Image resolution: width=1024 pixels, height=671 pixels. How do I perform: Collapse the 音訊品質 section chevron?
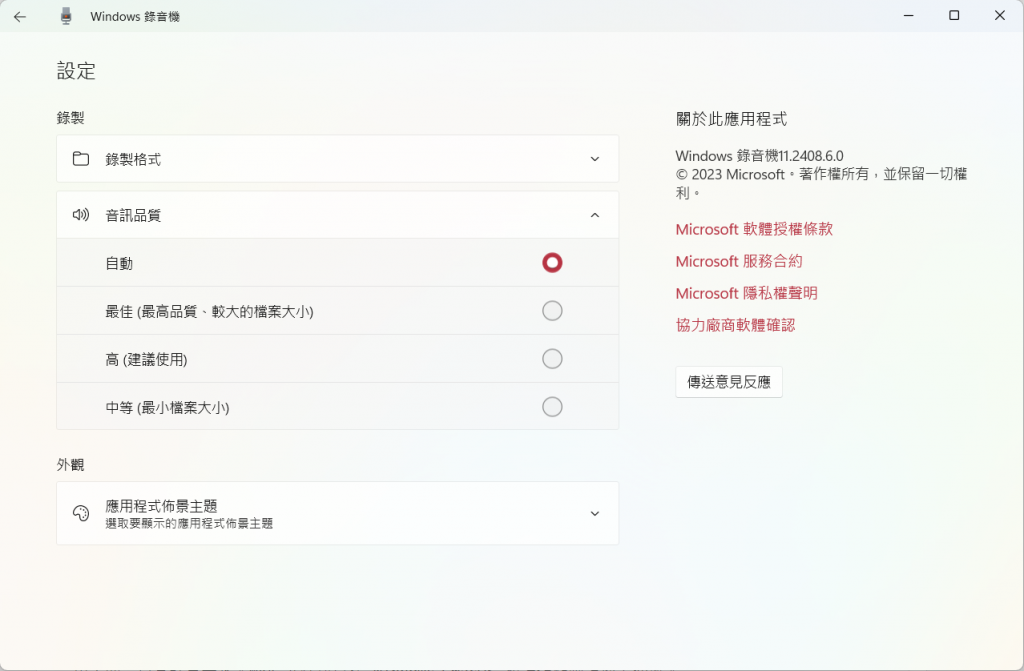tap(594, 215)
